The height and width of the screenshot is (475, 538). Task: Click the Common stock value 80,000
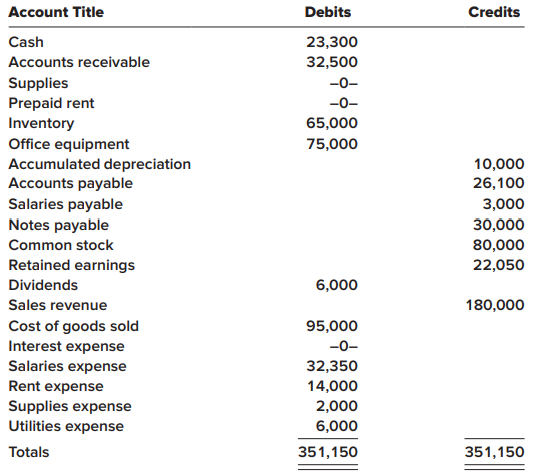[x=499, y=245]
